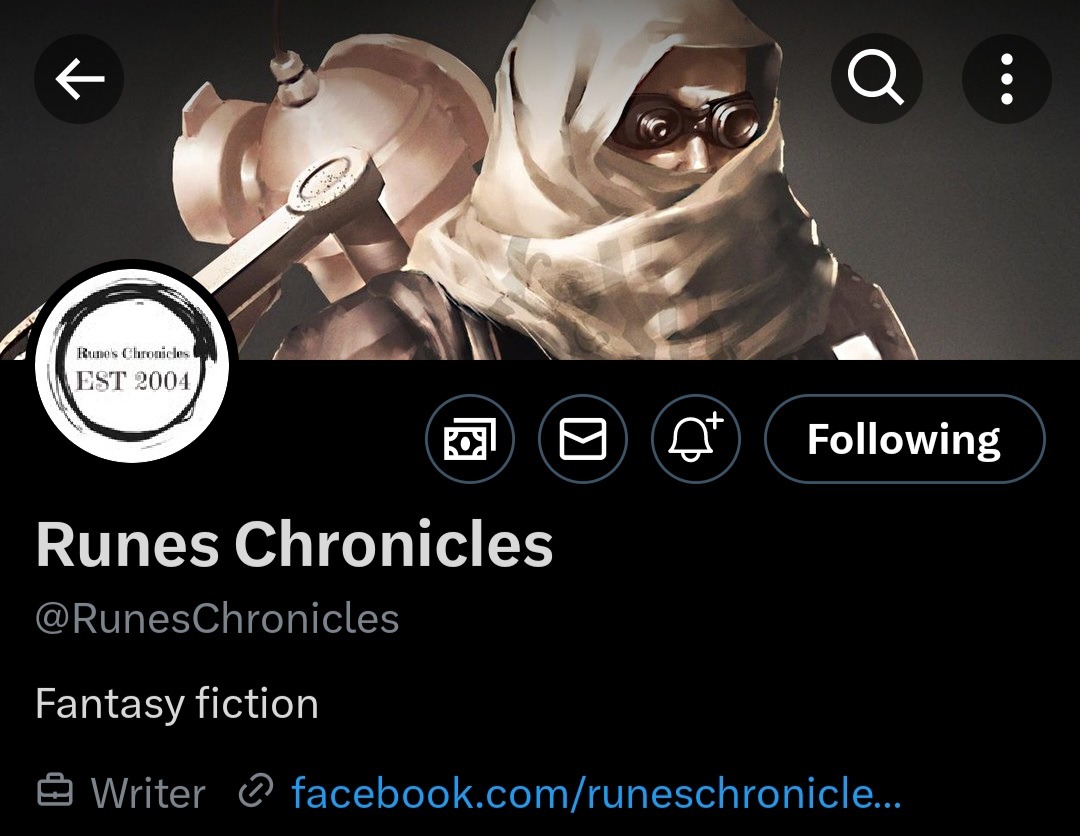Image resolution: width=1080 pixels, height=836 pixels.
Task: Message Runes Chronicles with the envelope icon
Action: (x=583, y=439)
